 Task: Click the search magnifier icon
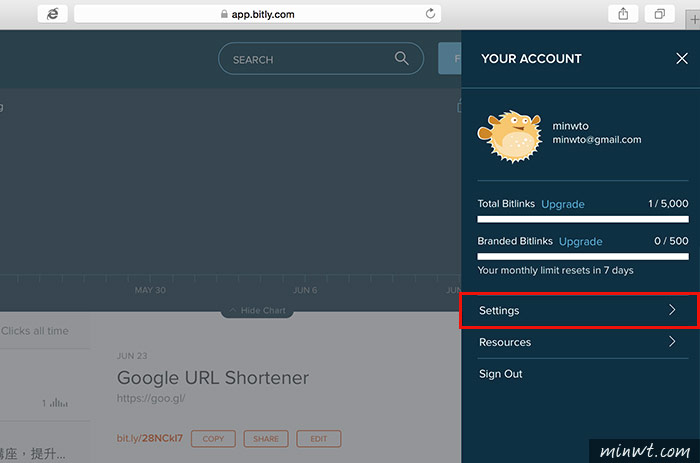click(401, 58)
